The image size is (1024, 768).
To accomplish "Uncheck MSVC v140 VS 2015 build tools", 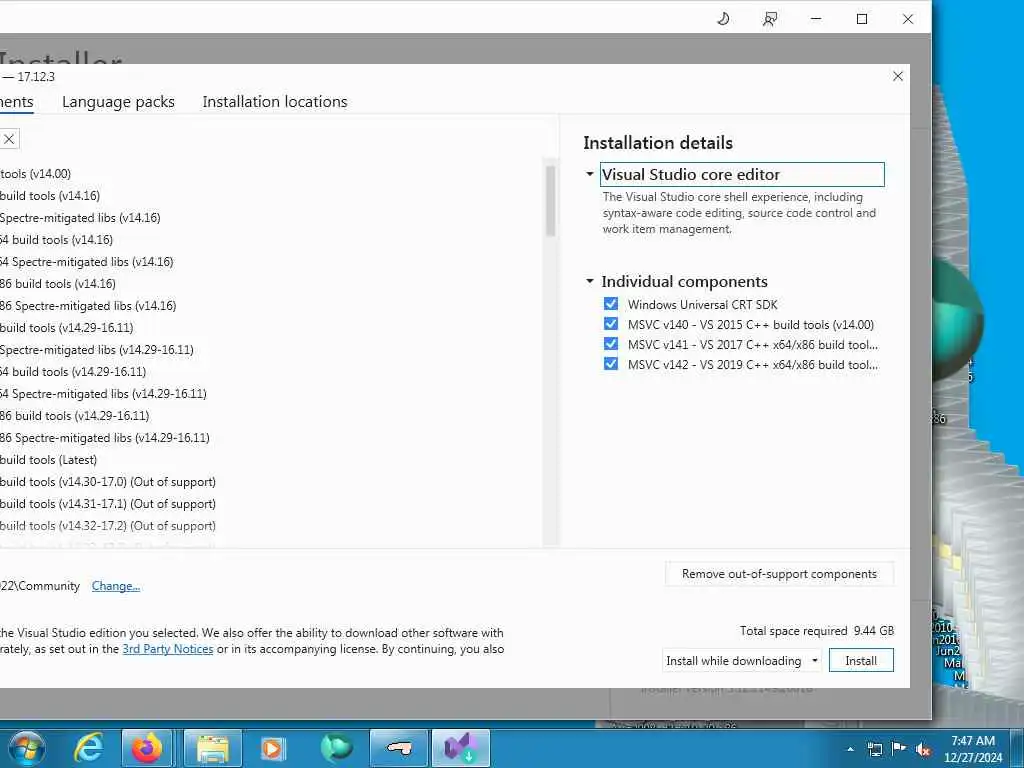I will (x=611, y=324).
